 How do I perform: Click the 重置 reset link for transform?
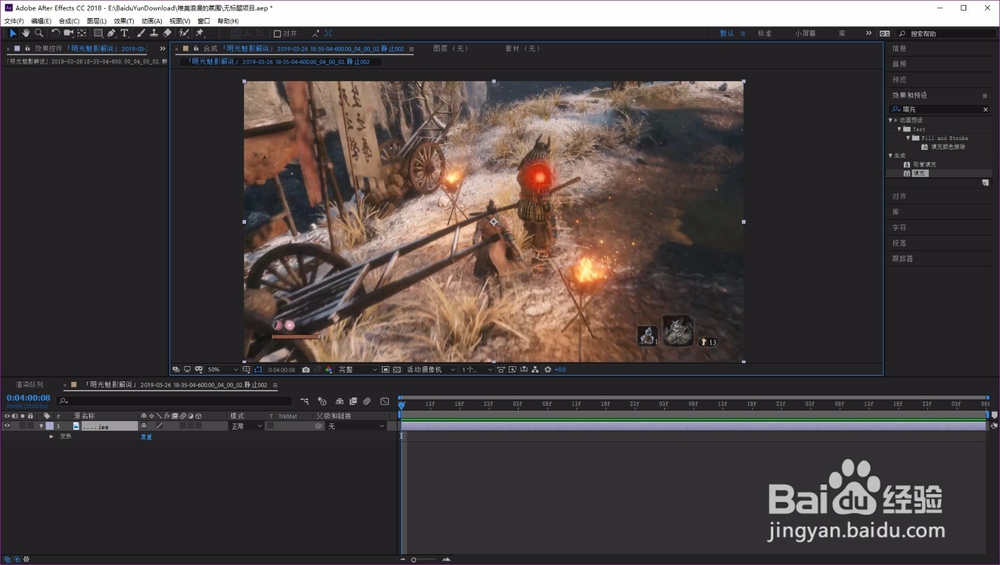click(146, 437)
